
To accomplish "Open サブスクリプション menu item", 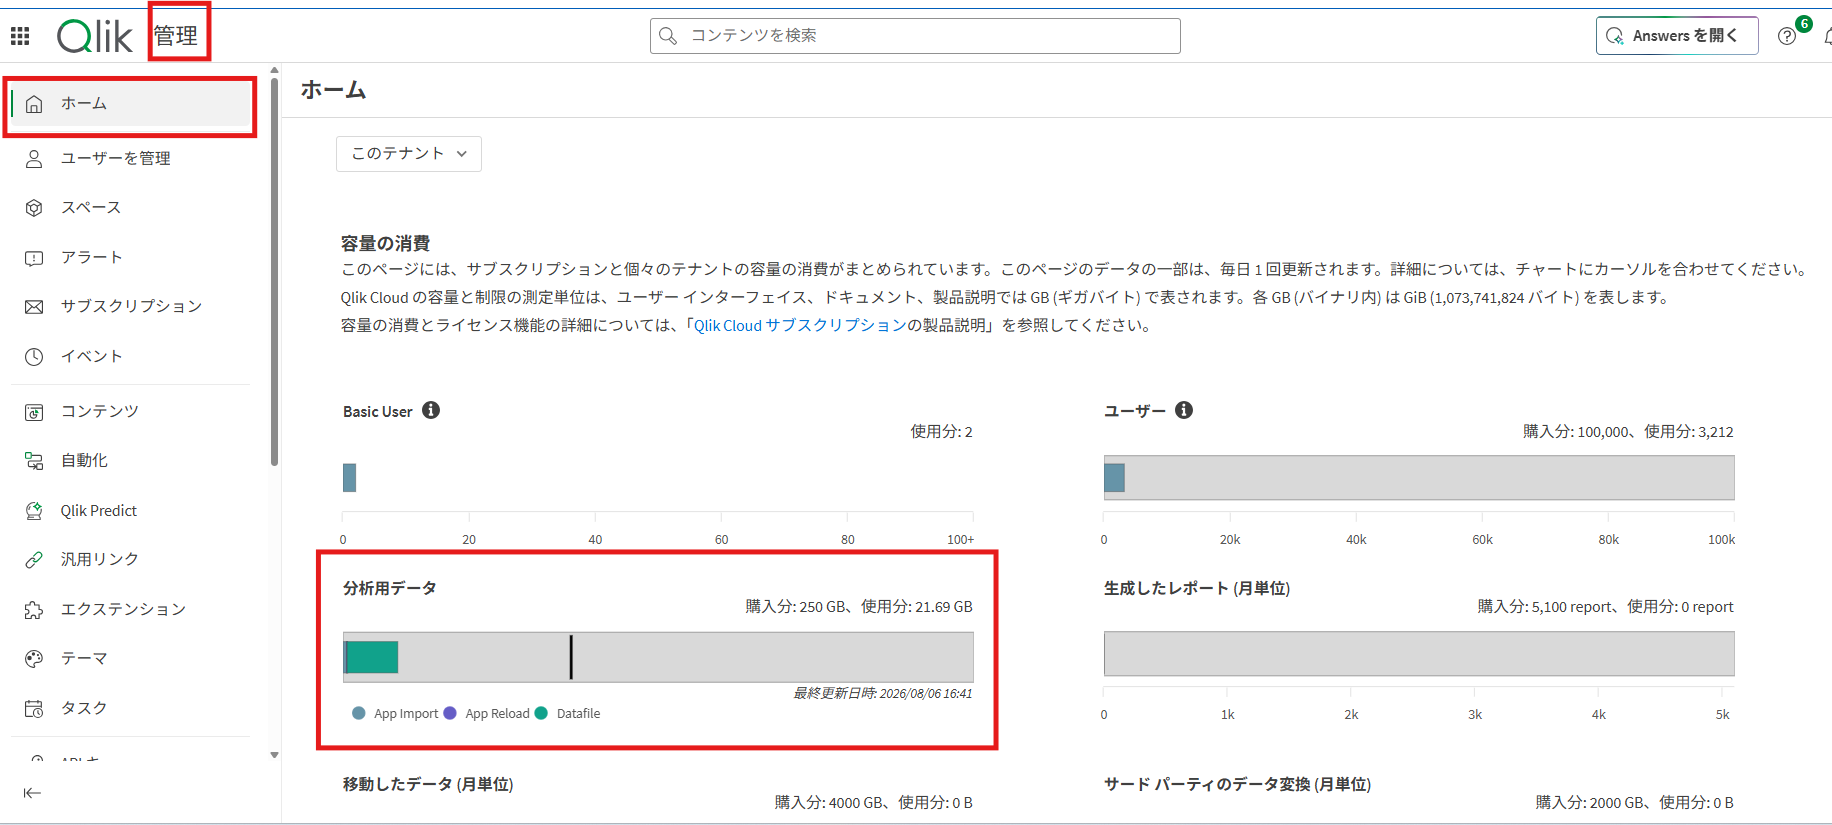I will coord(130,307).
